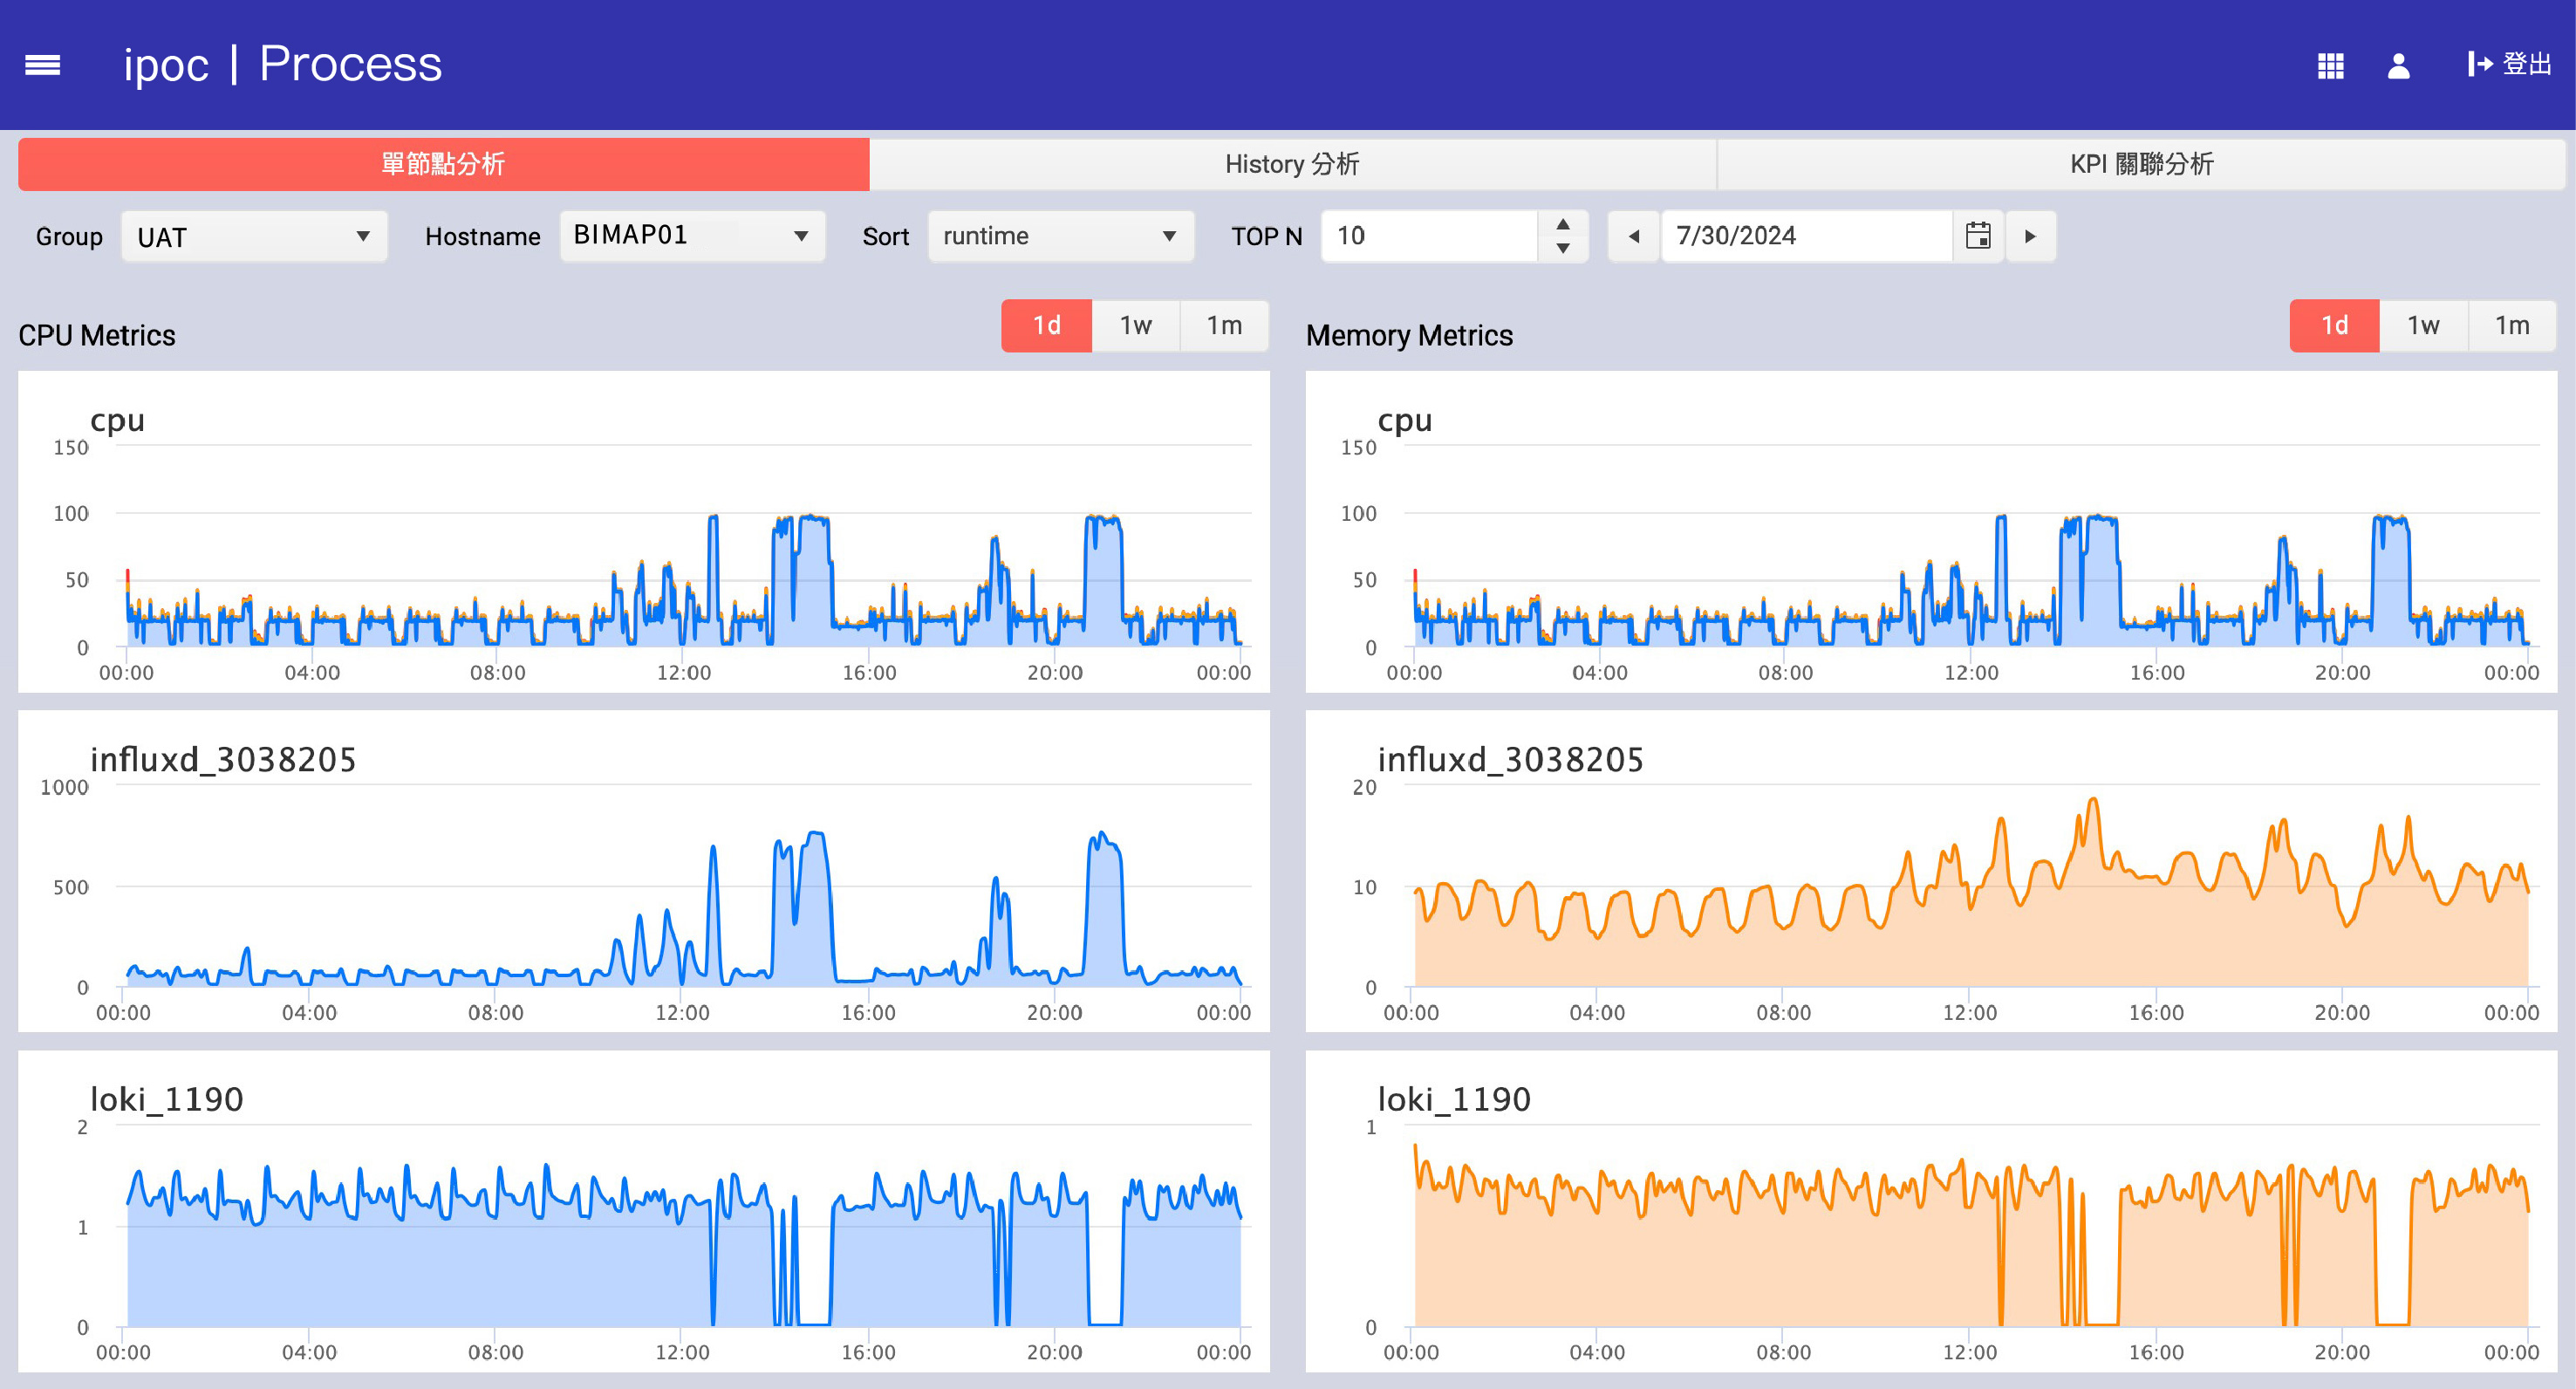Open the user profile icon
This screenshot has height=1389, width=2576.
point(2398,66)
